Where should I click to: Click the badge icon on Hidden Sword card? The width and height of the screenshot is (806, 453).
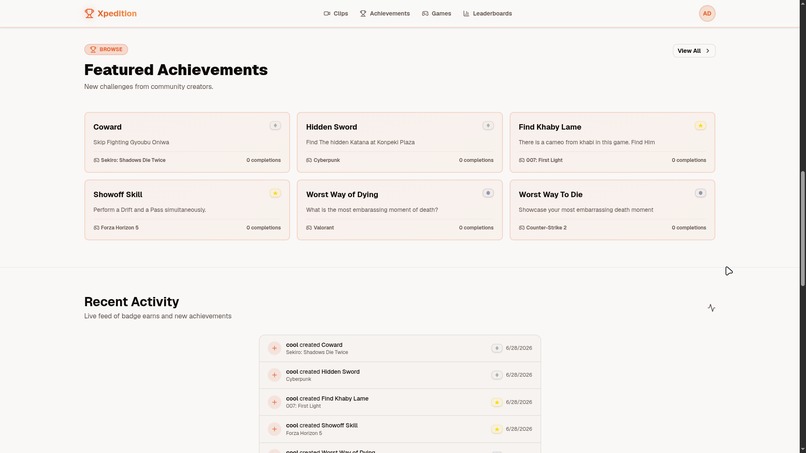click(488, 126)
